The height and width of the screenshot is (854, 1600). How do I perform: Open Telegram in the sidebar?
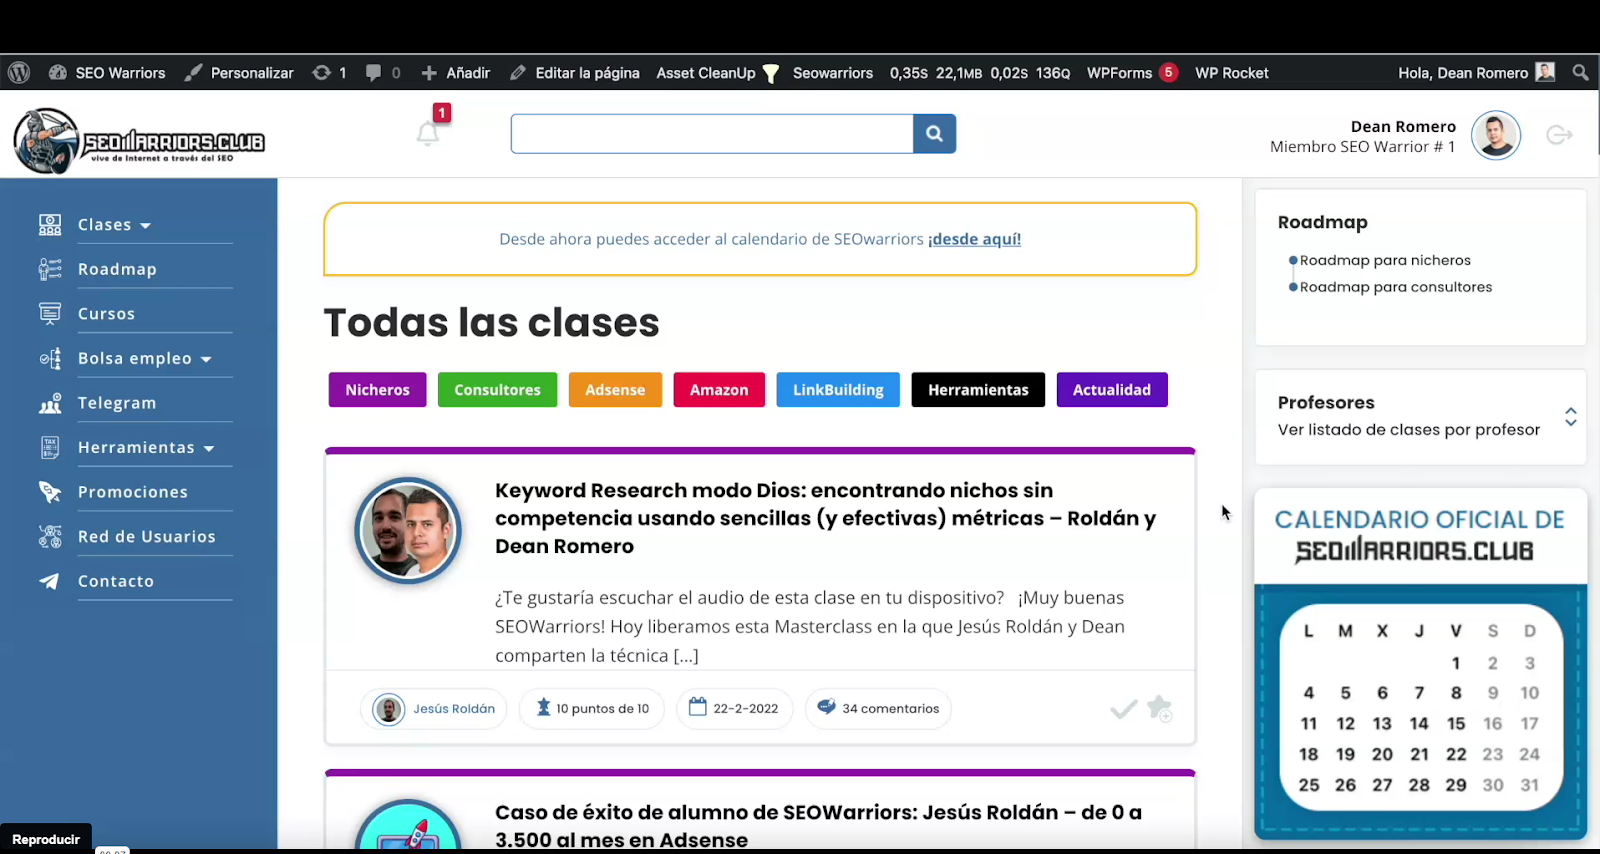(x=117, y=403)
